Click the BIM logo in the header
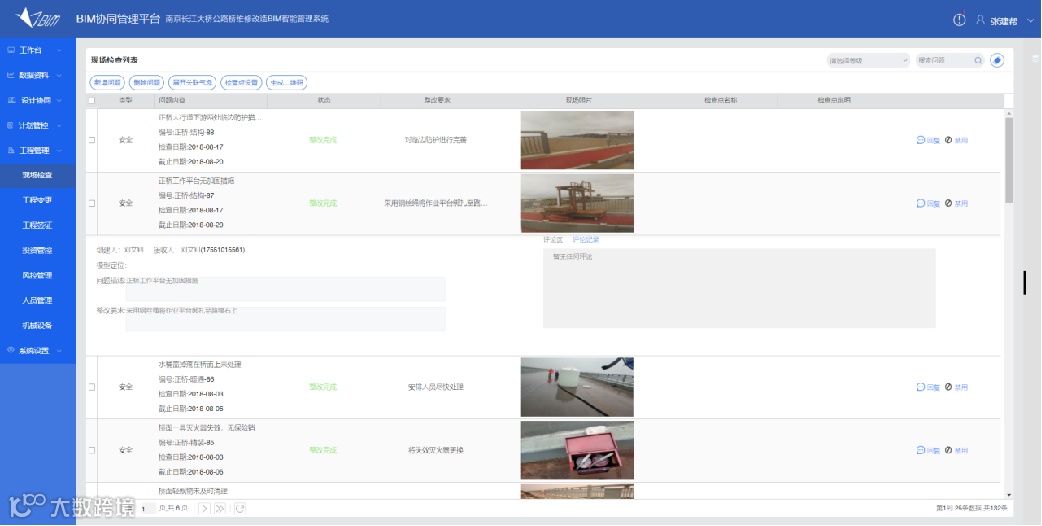 click(38, 19)
